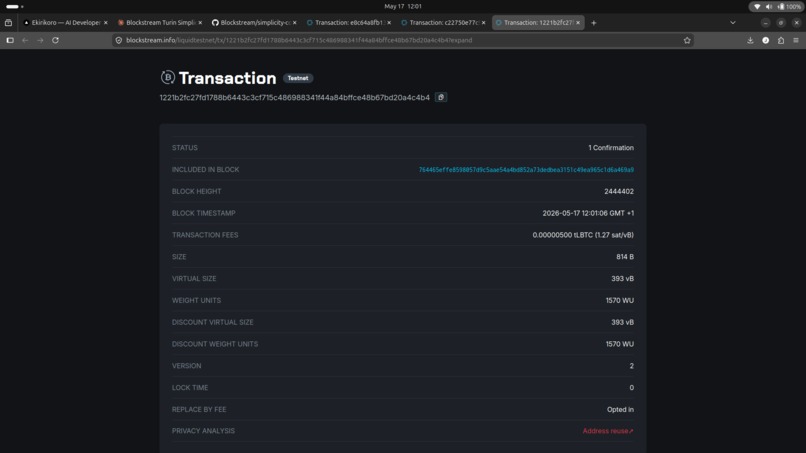Viewport: 806px width, 453px height.
Task: Open the volume indicator in system tray
Action: click(x=768, y=7)
